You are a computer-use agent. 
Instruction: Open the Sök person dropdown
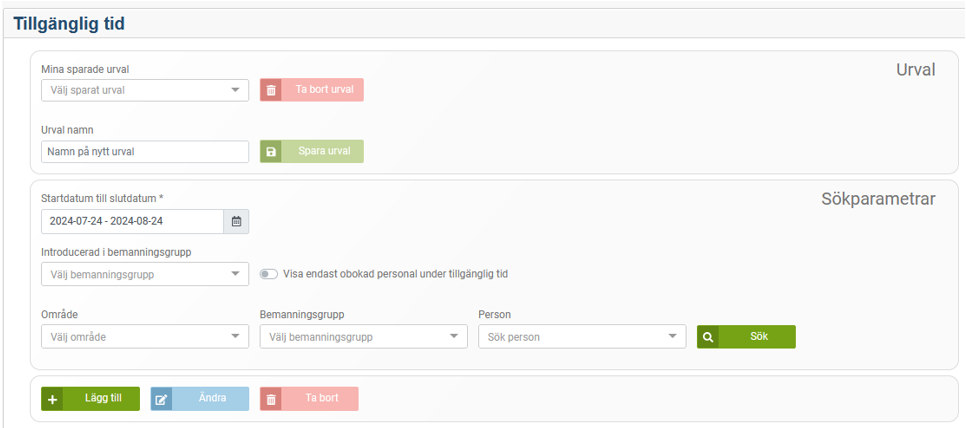click(582, 337)
